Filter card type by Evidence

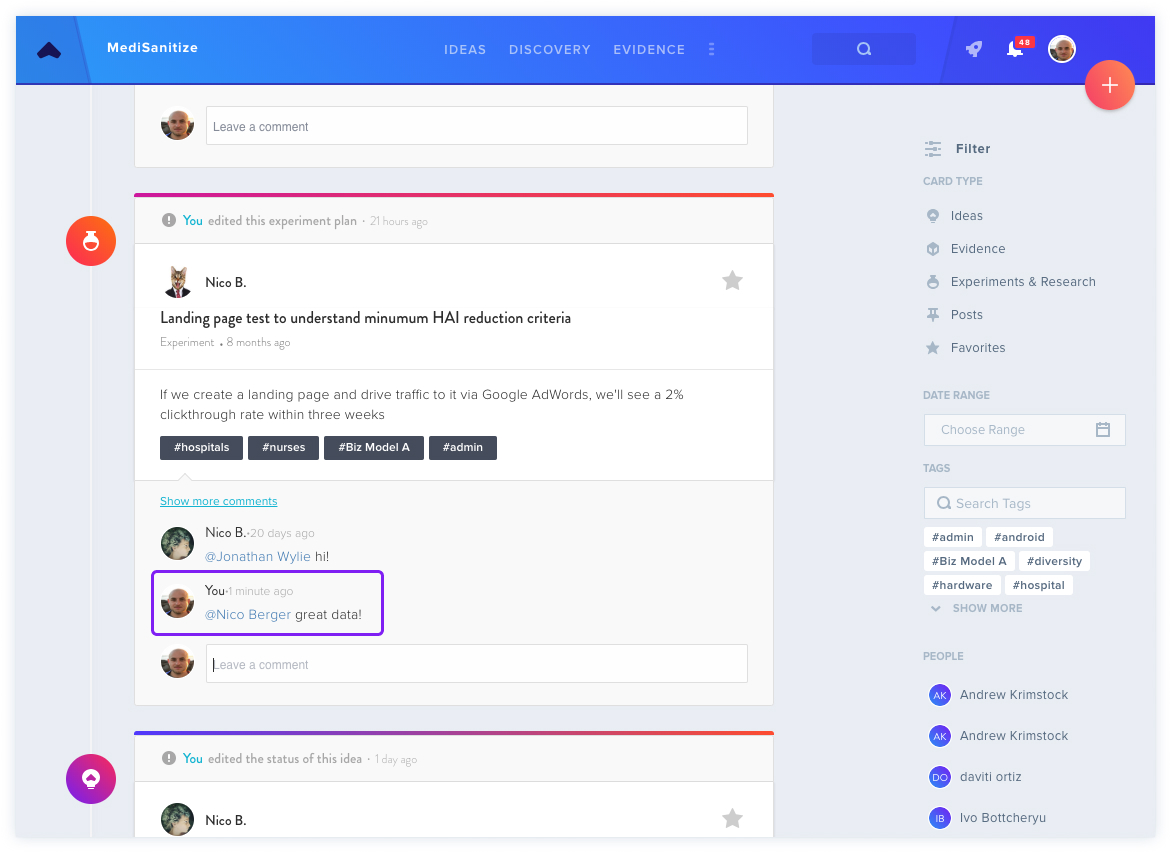(978, 249)
